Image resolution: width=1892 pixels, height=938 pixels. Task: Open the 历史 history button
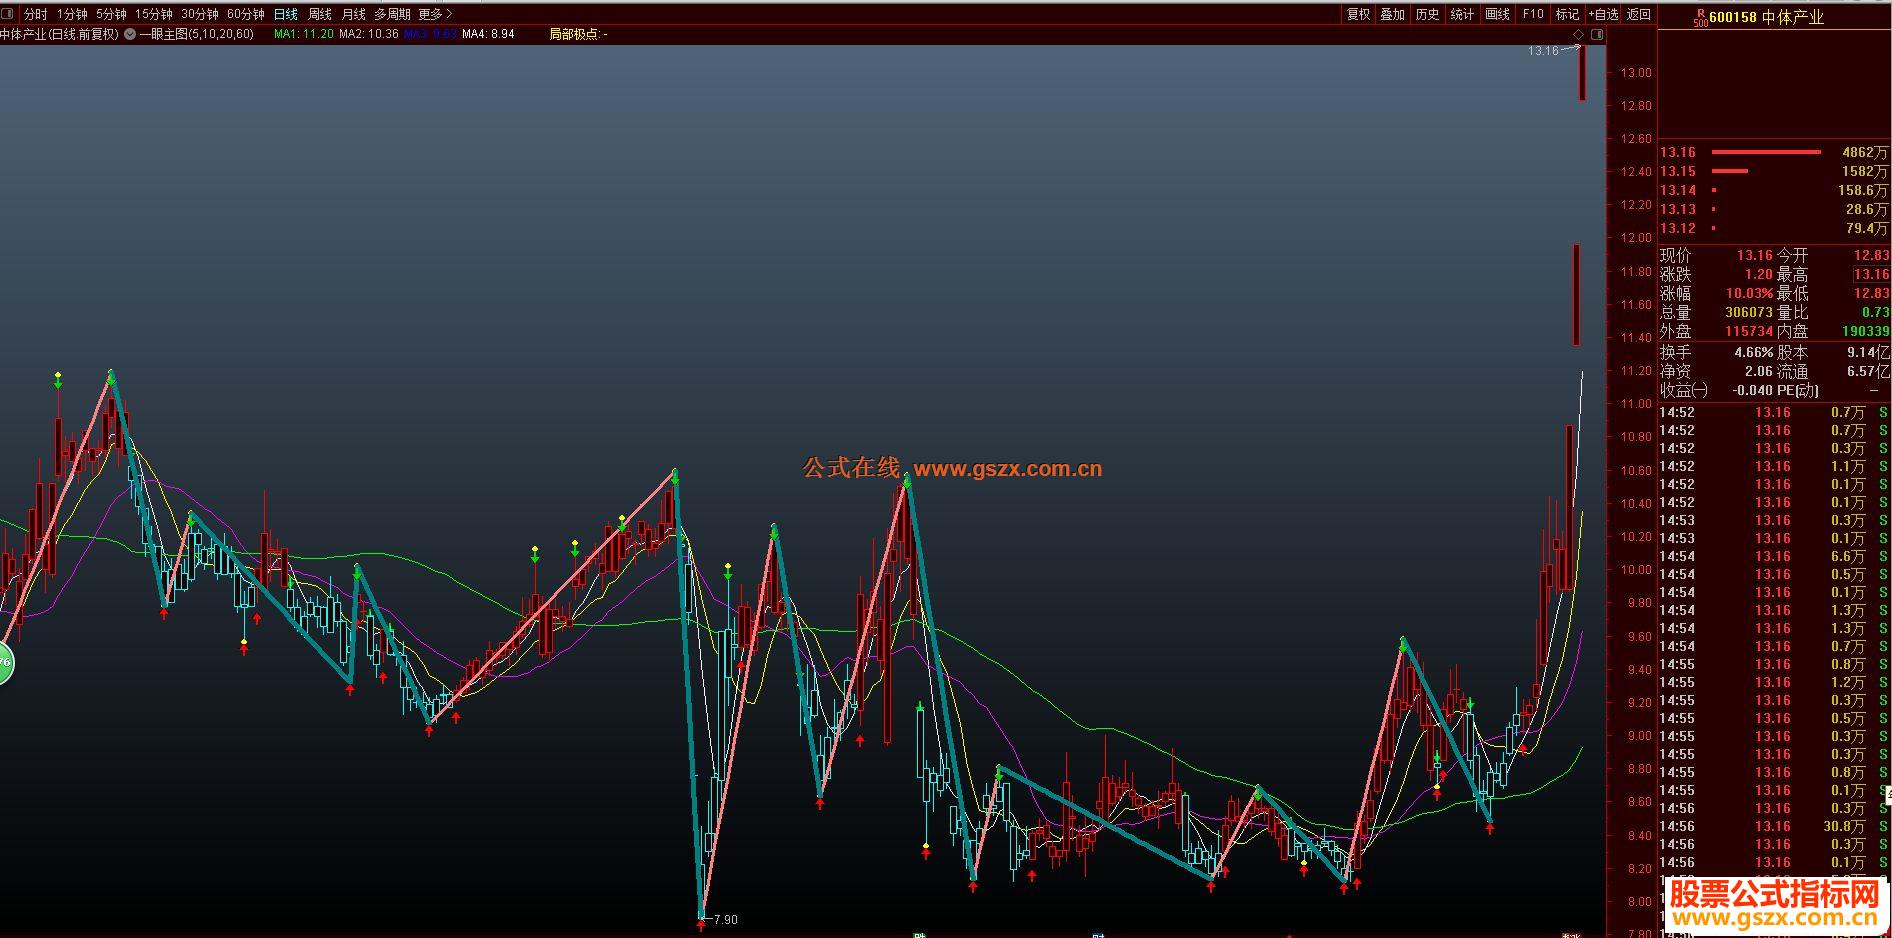tap(1428, 14)
